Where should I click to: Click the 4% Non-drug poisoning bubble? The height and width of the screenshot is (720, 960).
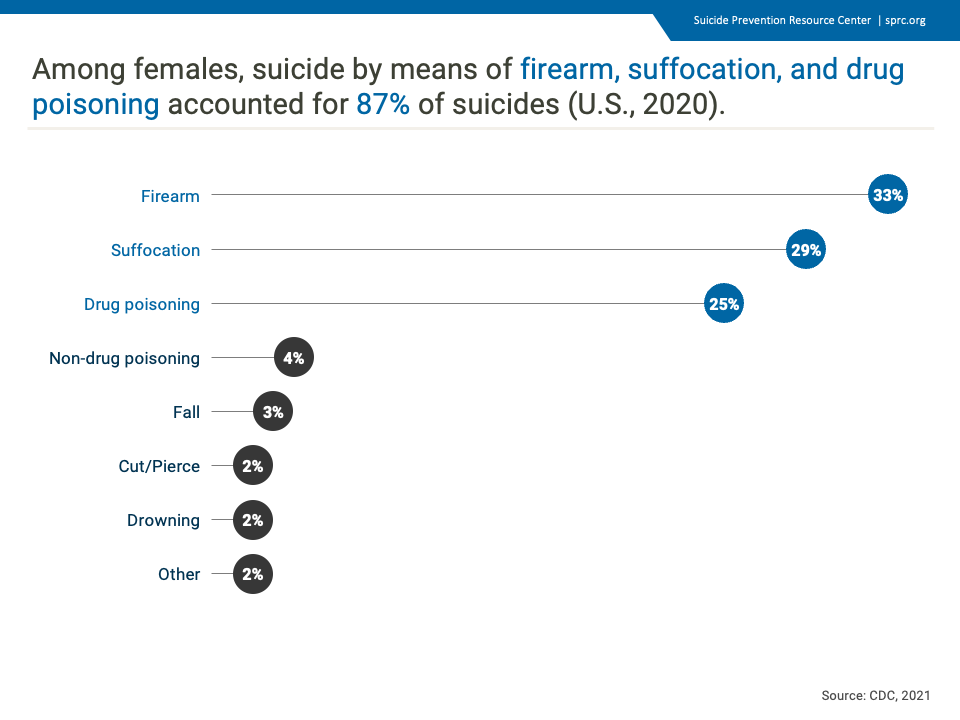click(x=294, y=357)
